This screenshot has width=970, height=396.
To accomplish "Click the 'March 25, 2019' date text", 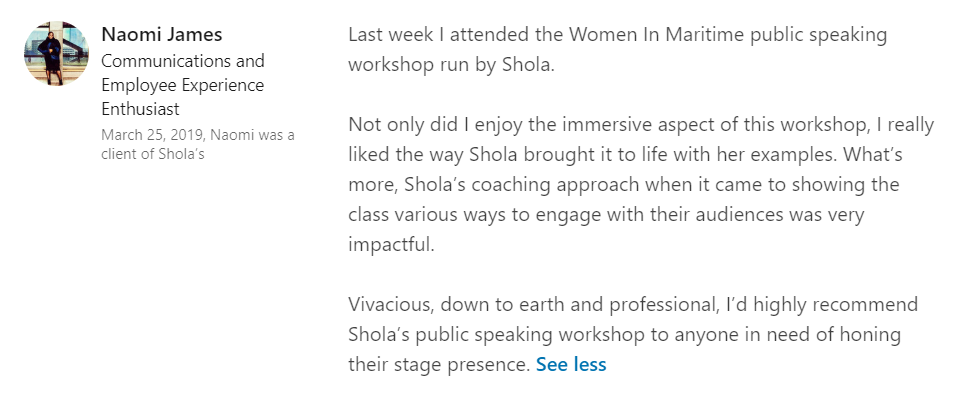I will 147,135.
